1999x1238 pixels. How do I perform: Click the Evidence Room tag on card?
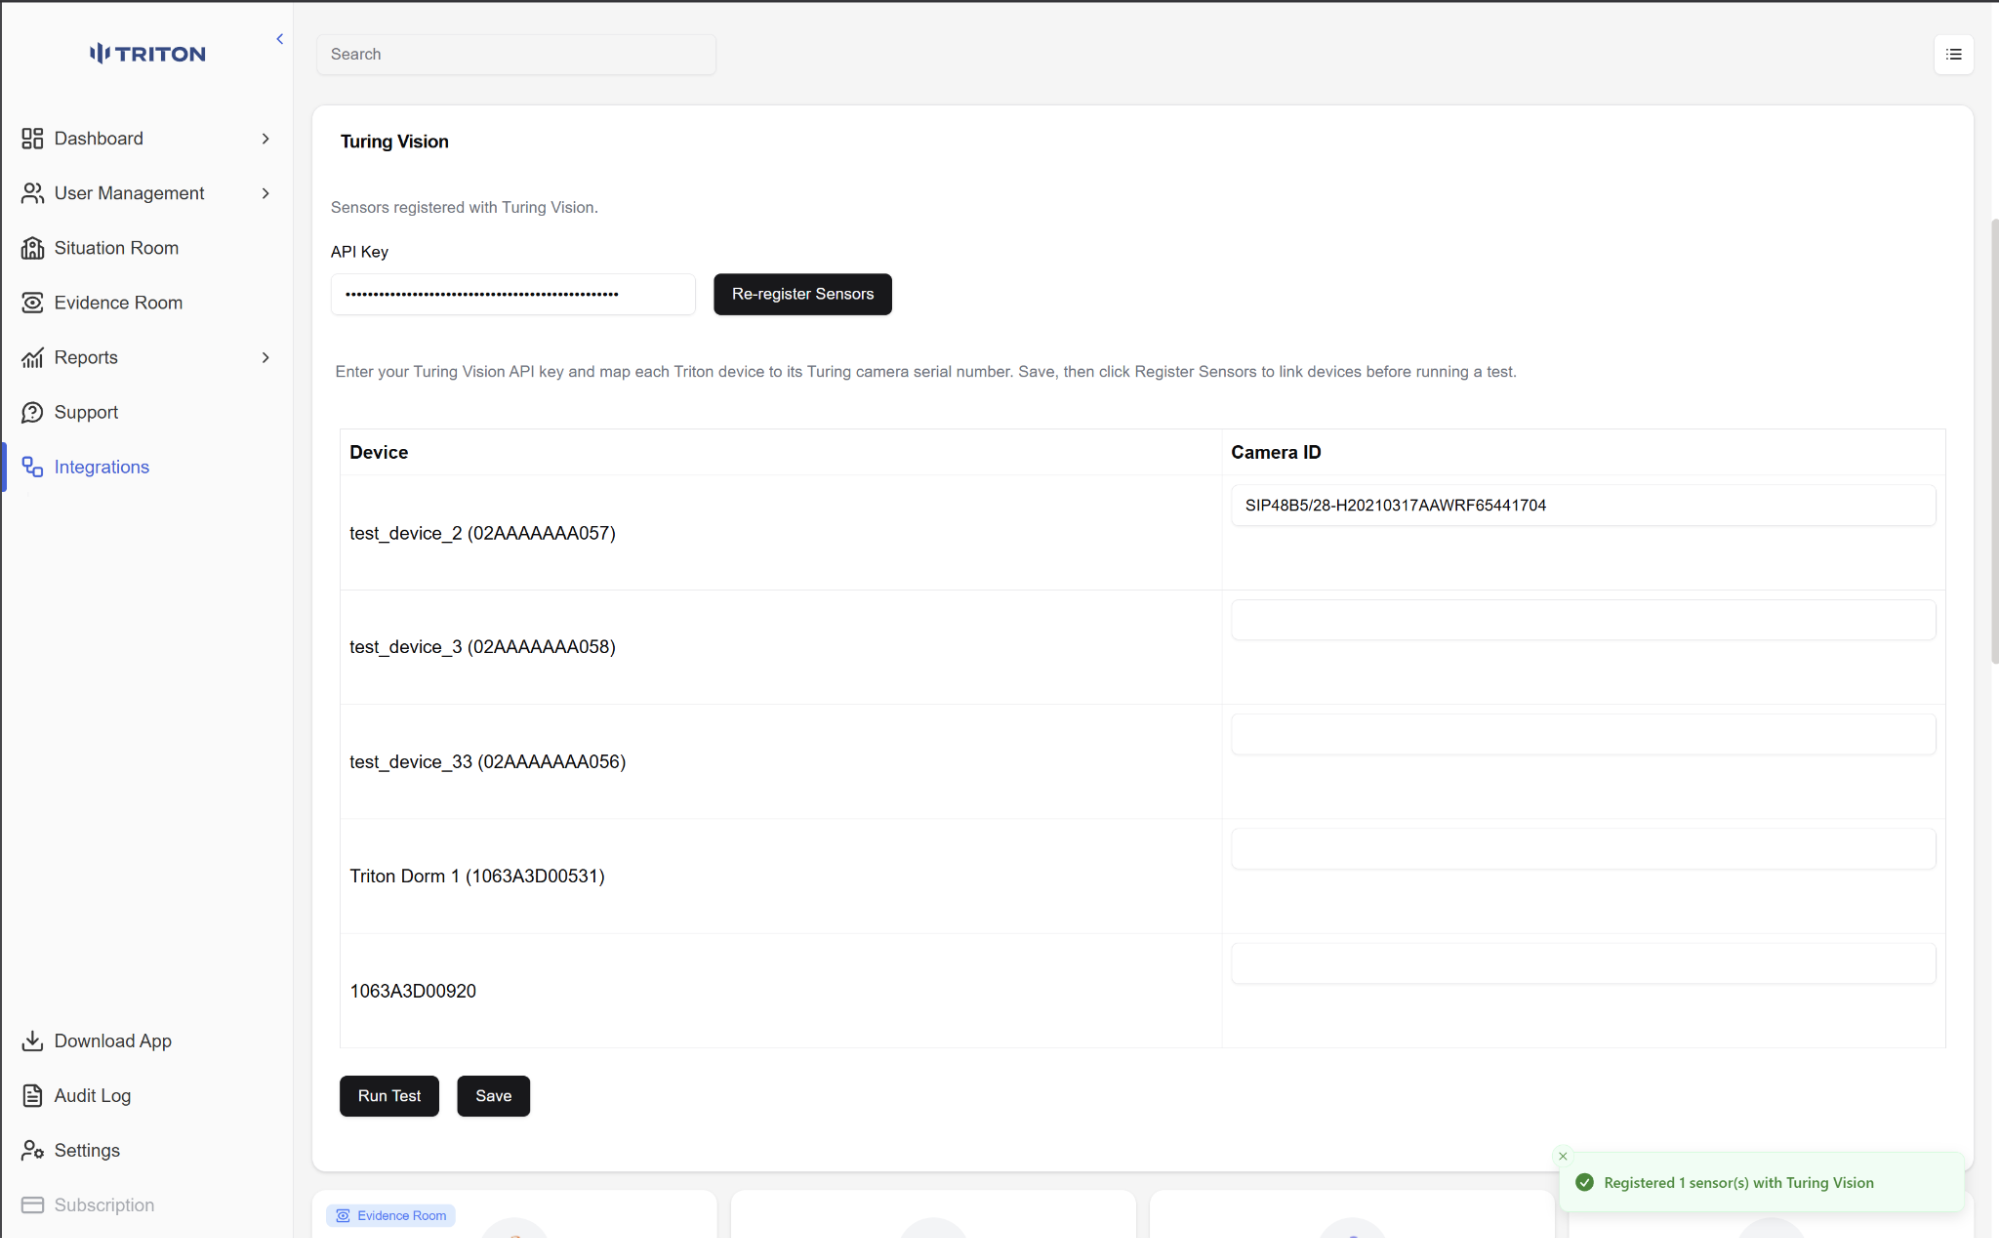(391, 1215)
